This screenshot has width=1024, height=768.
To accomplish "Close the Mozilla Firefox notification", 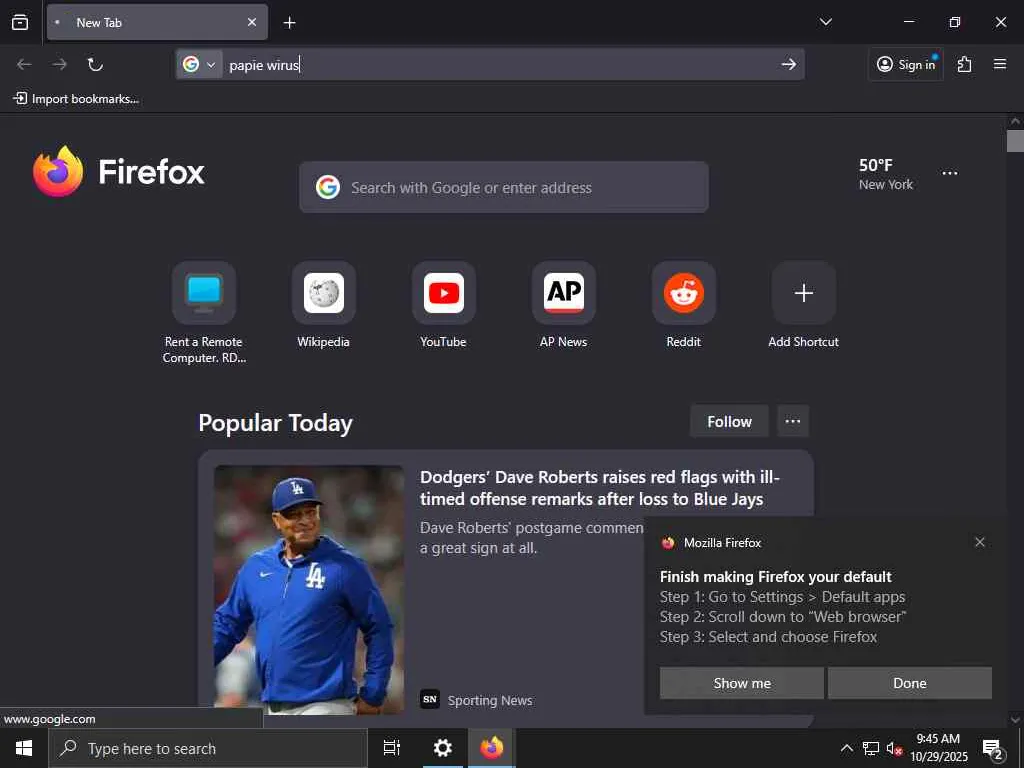I will [x=980, y=542].
